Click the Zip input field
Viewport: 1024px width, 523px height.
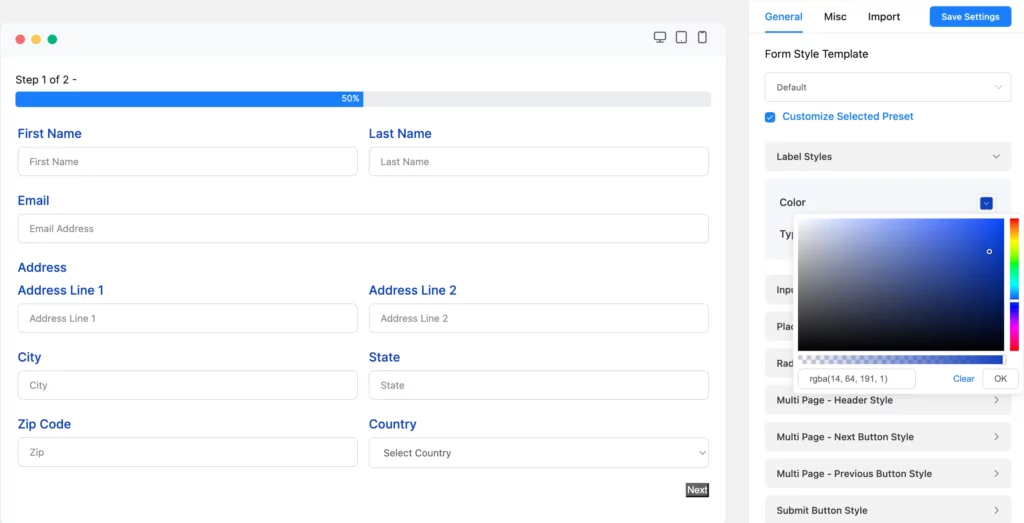coord(187,452)
